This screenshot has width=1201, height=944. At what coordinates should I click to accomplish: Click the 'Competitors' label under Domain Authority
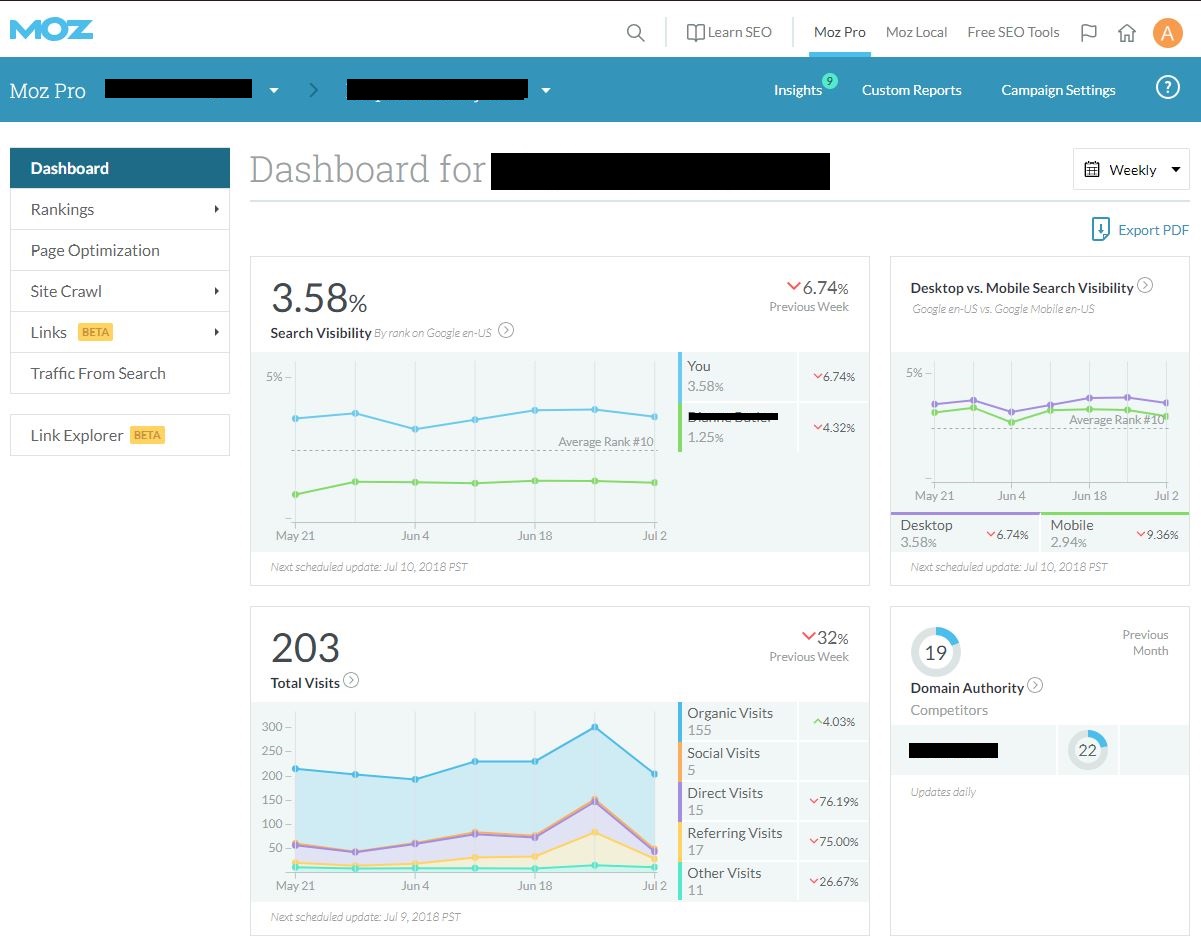949,710
